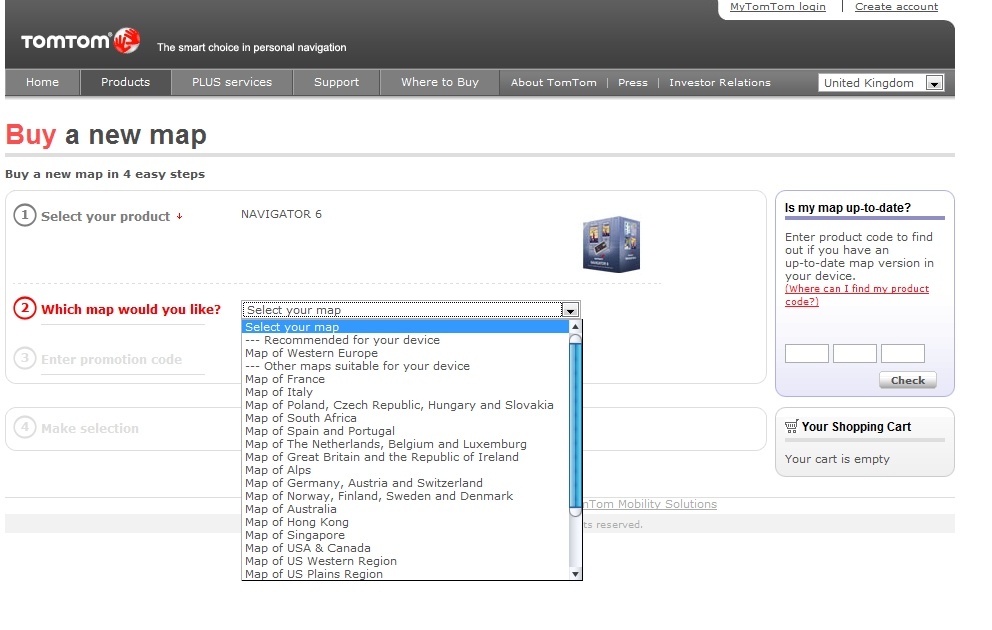This screenshot has width=992, height=630.
Task: Click the TomTom Mobility Solutions footer link
Action: tap(650, 504)
